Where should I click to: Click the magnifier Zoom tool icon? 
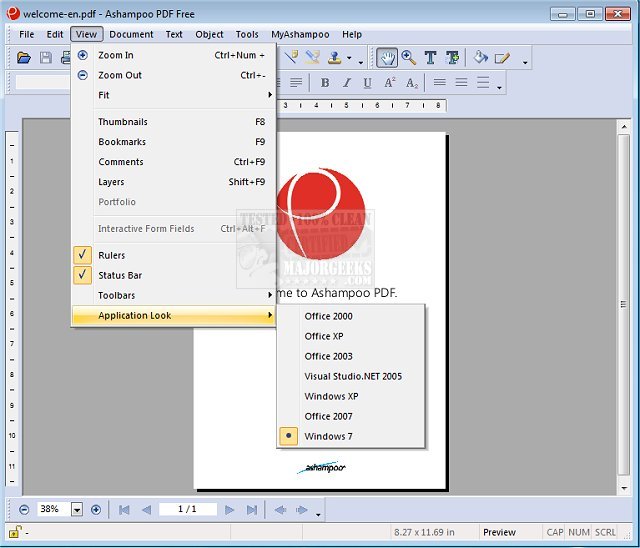[409, 58]
